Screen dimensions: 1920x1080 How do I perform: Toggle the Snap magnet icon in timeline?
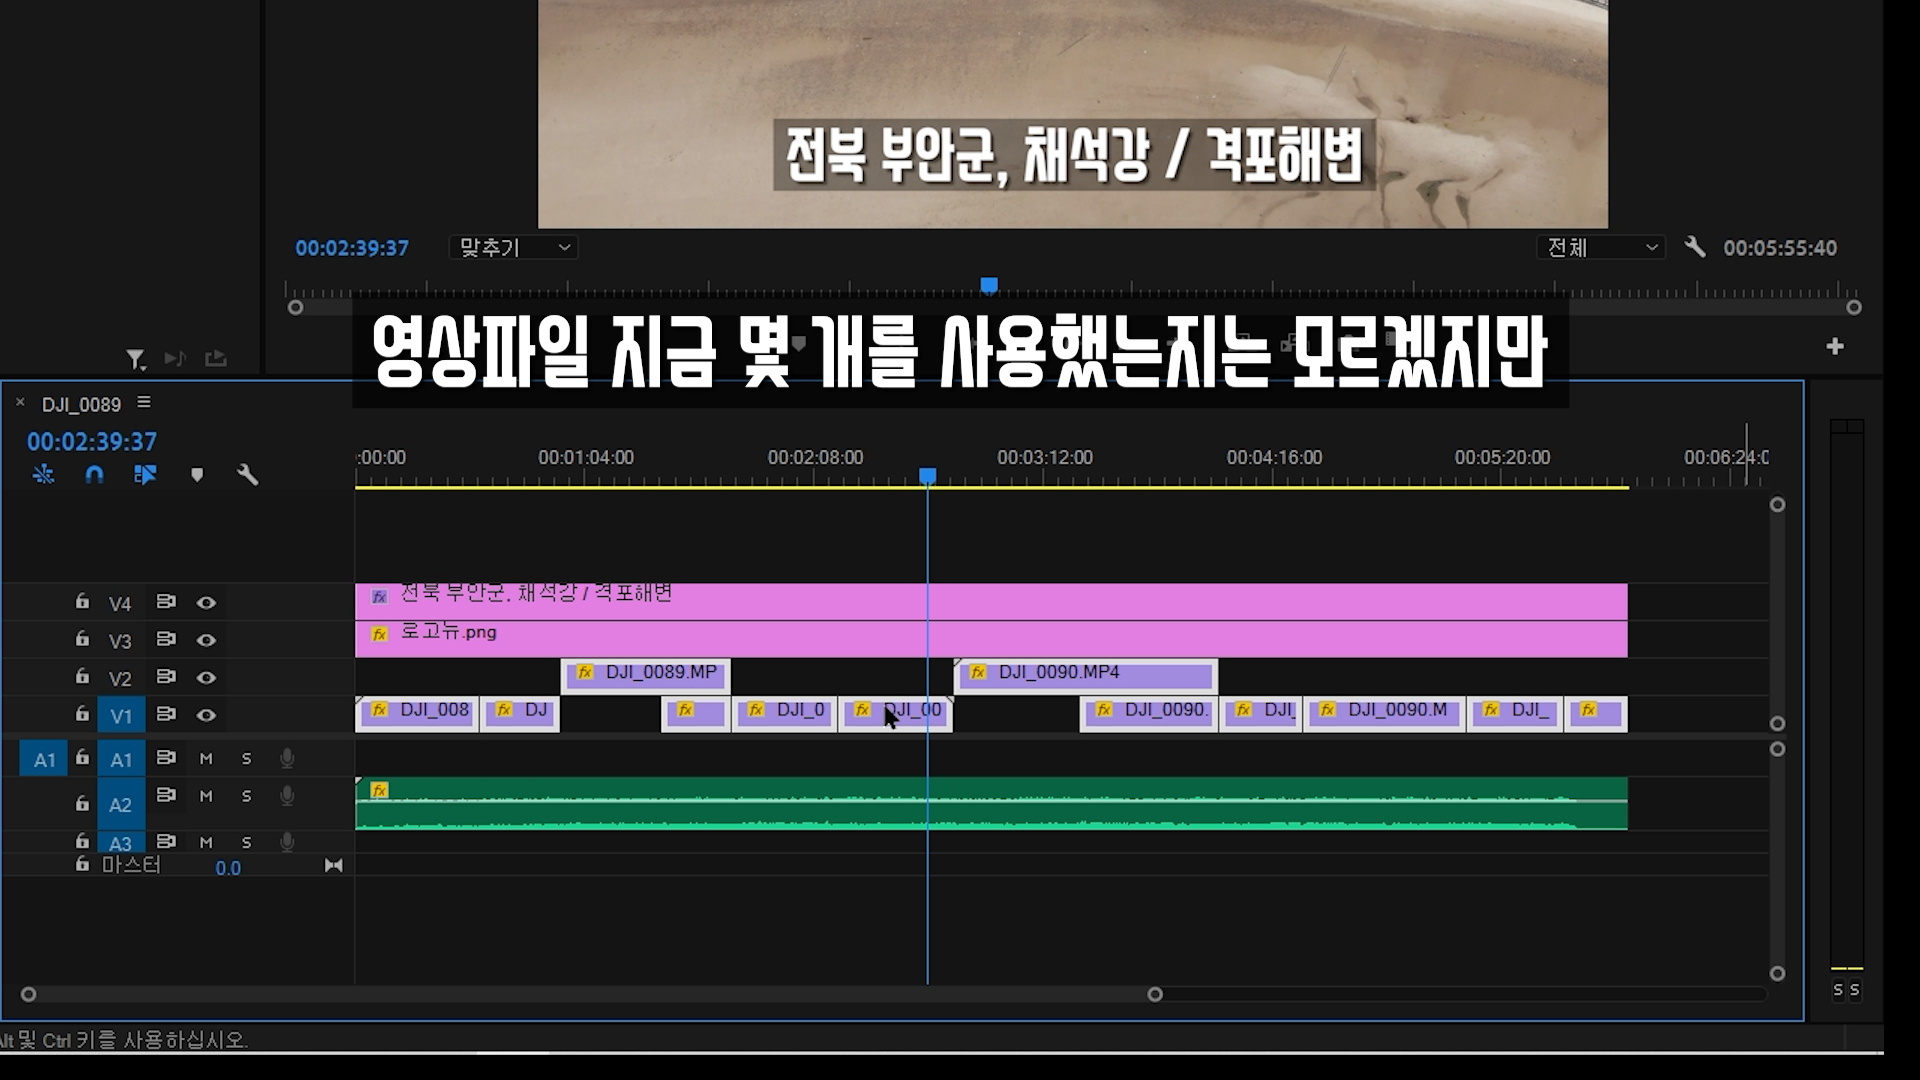[94, 475]
